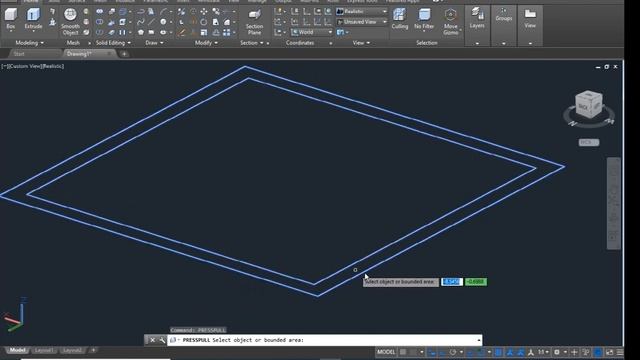This screenshot has height=360, width=640.
Task: Toggle clean screen mode in status bar
Action: (609, 352)
